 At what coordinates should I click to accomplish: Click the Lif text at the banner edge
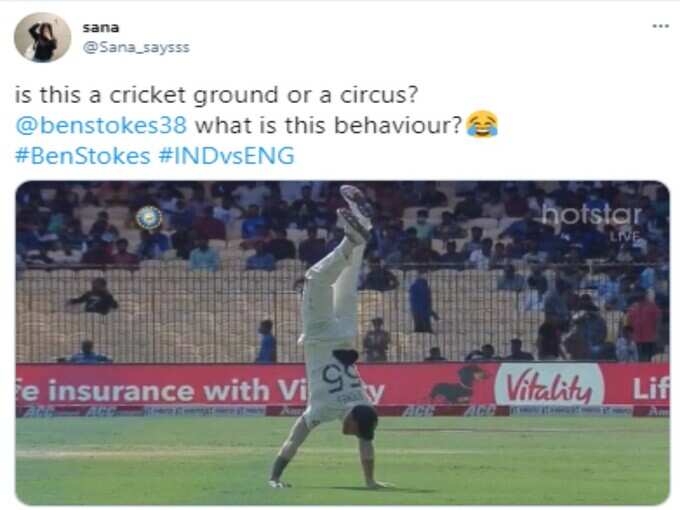pos(651,388)
